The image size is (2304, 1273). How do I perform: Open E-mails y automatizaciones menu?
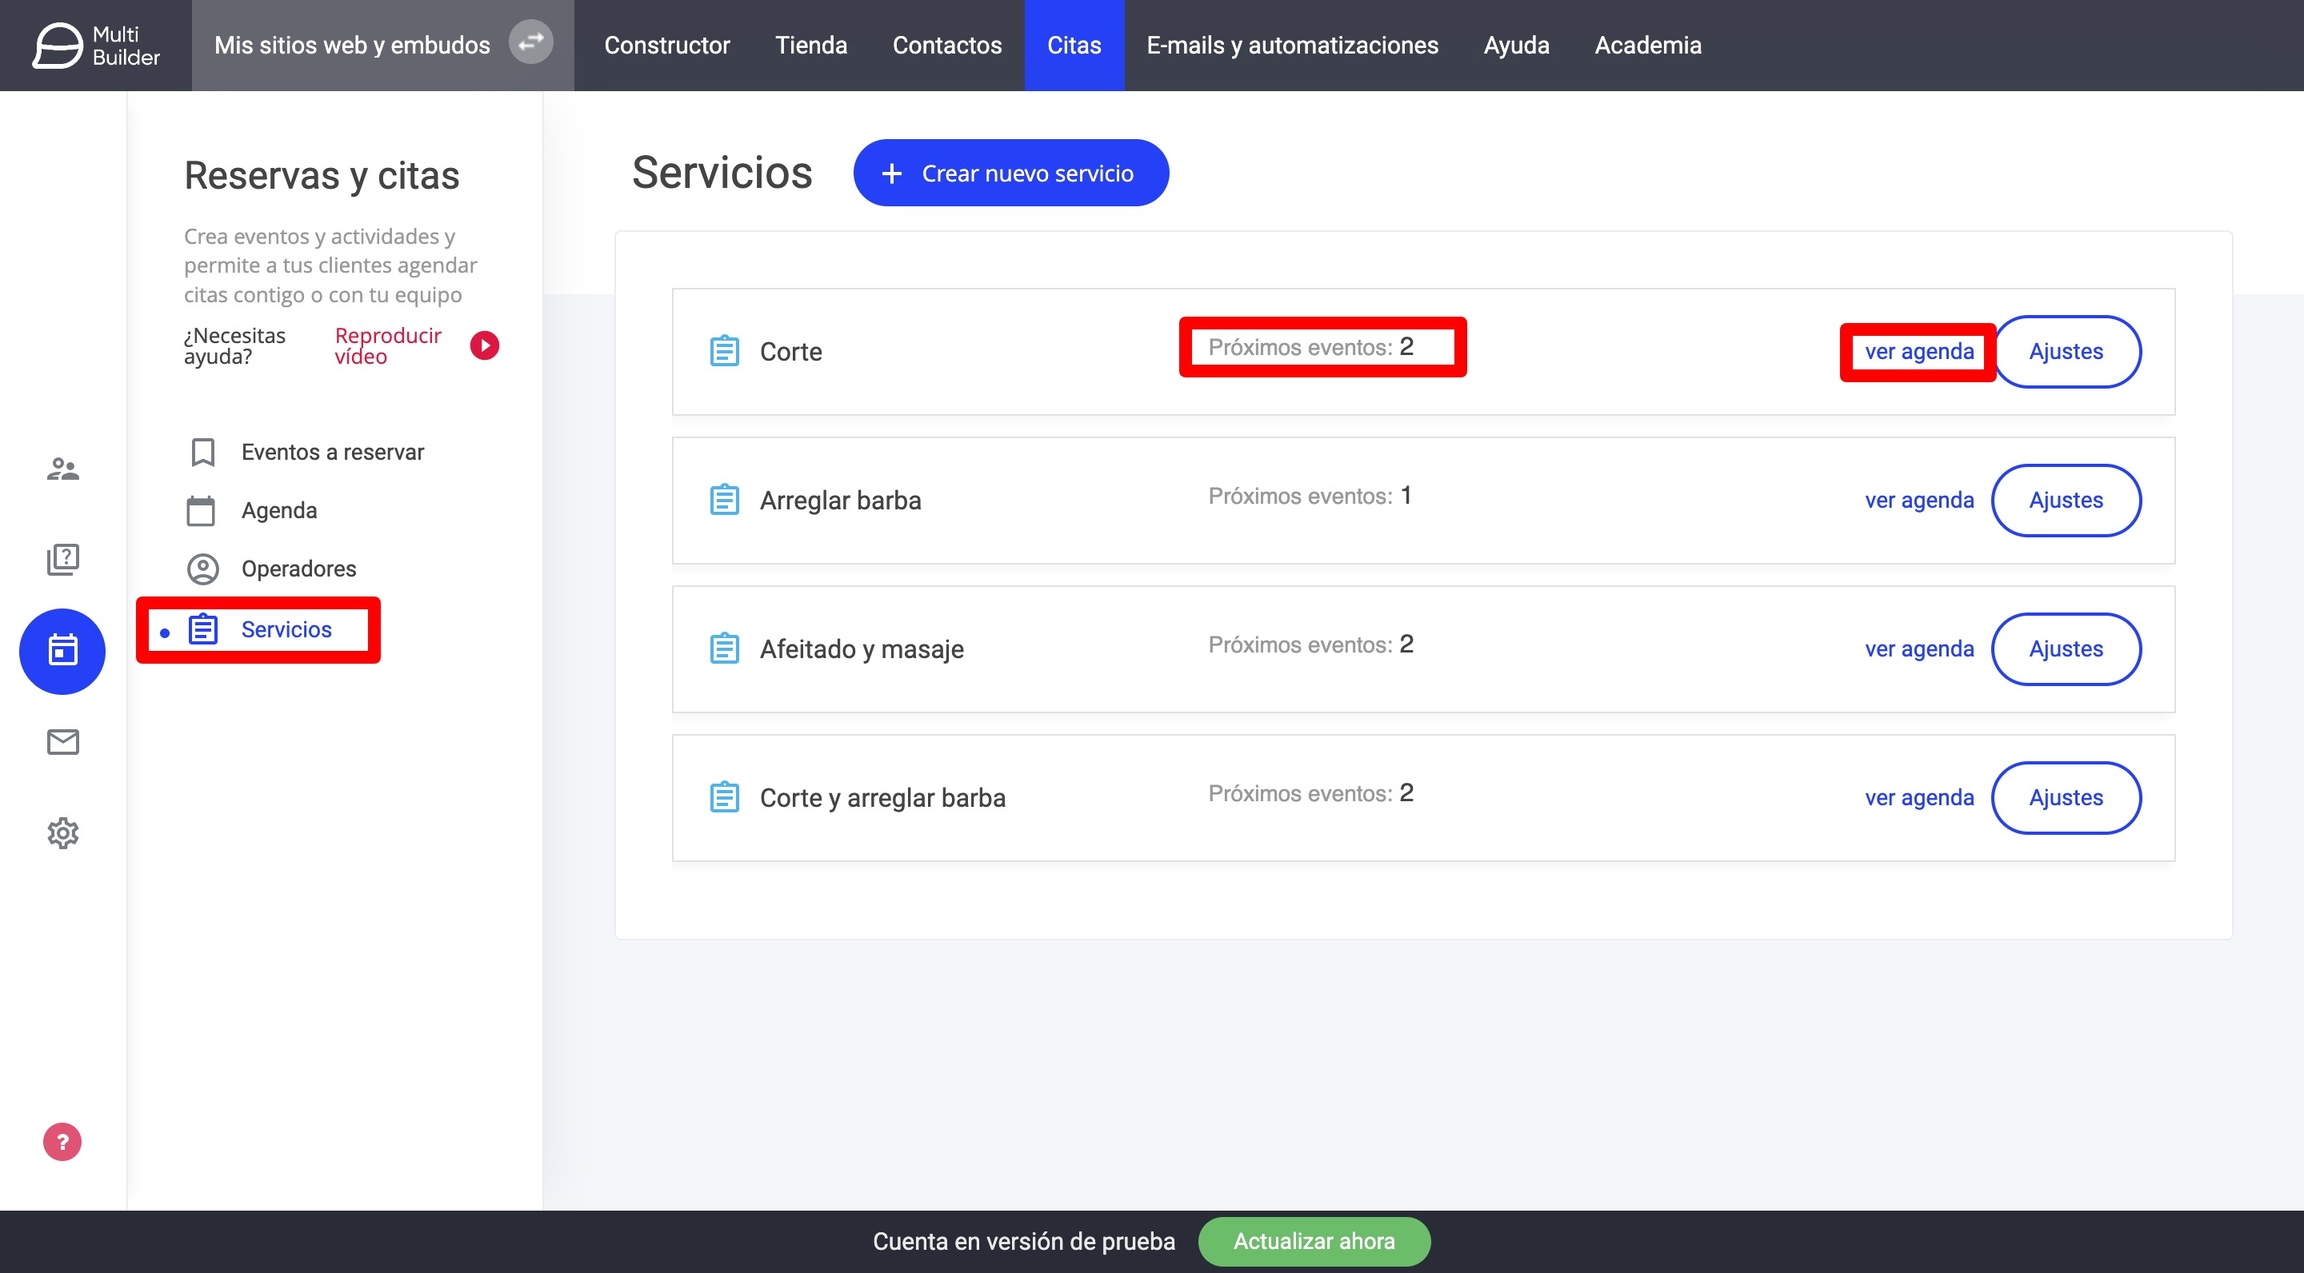pyautogui.click(x=1292, y=45)
